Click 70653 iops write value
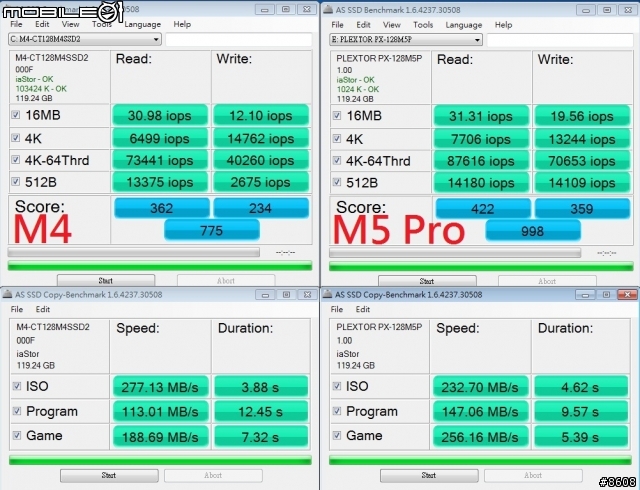 tap(582, 161)
